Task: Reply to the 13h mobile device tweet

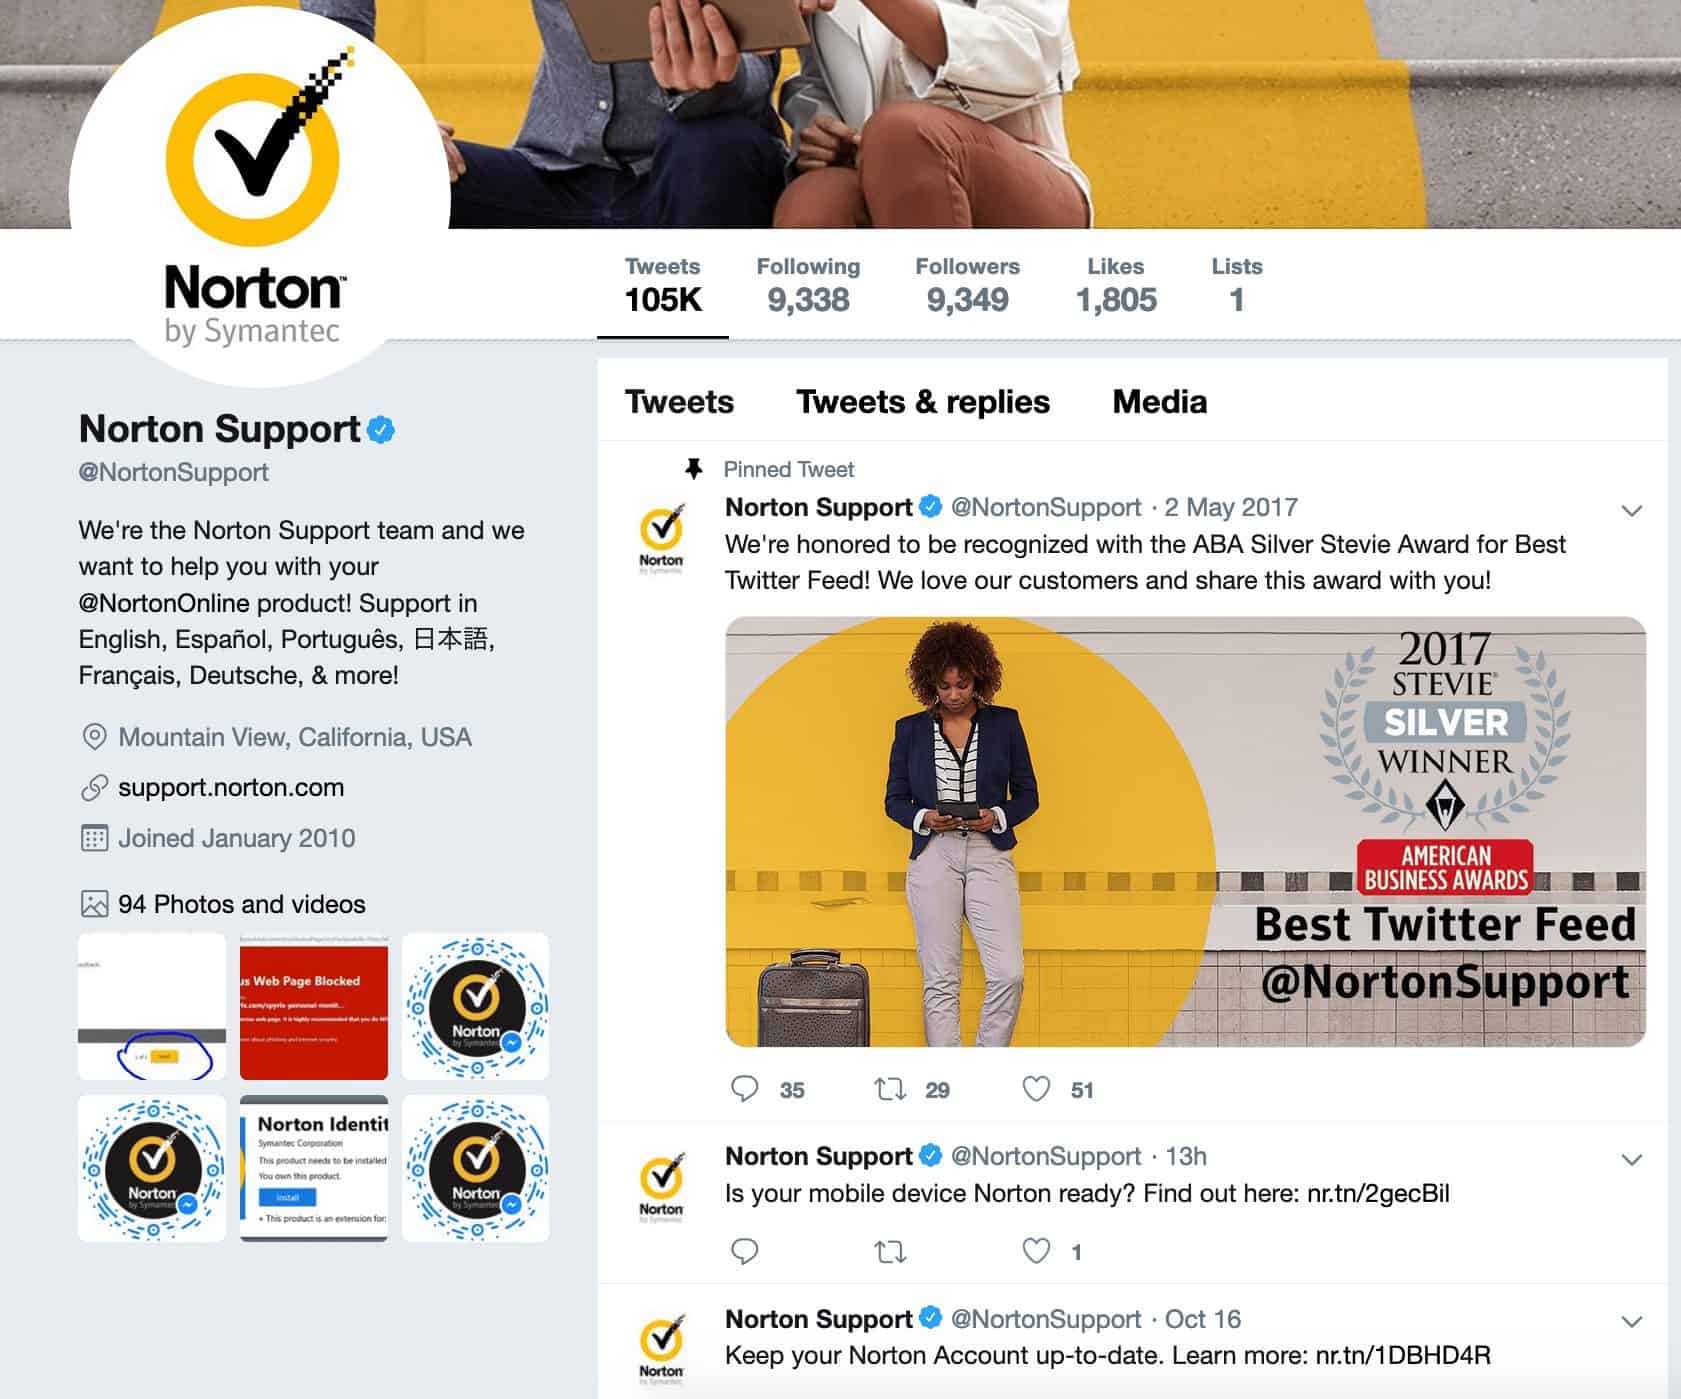Action: (x=745, y=1251)
